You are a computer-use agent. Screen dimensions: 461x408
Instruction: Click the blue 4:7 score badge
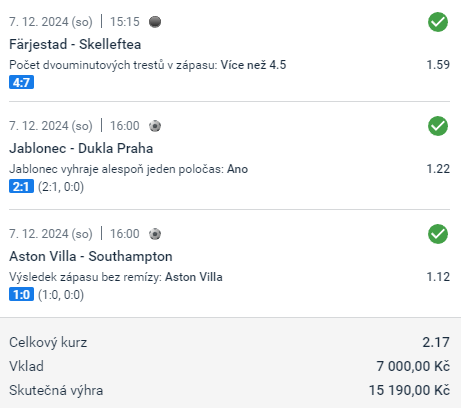21,82
